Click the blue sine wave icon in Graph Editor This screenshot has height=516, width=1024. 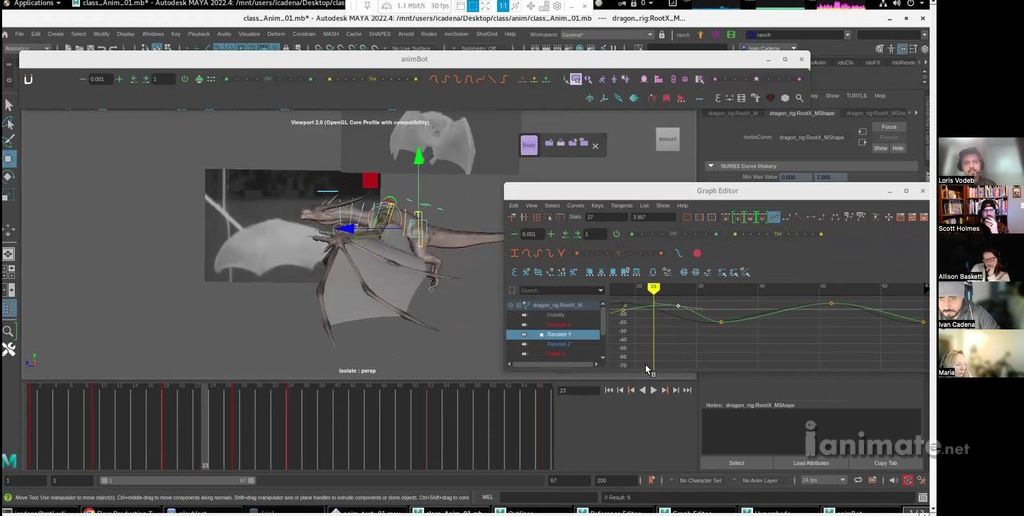[679, 253]
